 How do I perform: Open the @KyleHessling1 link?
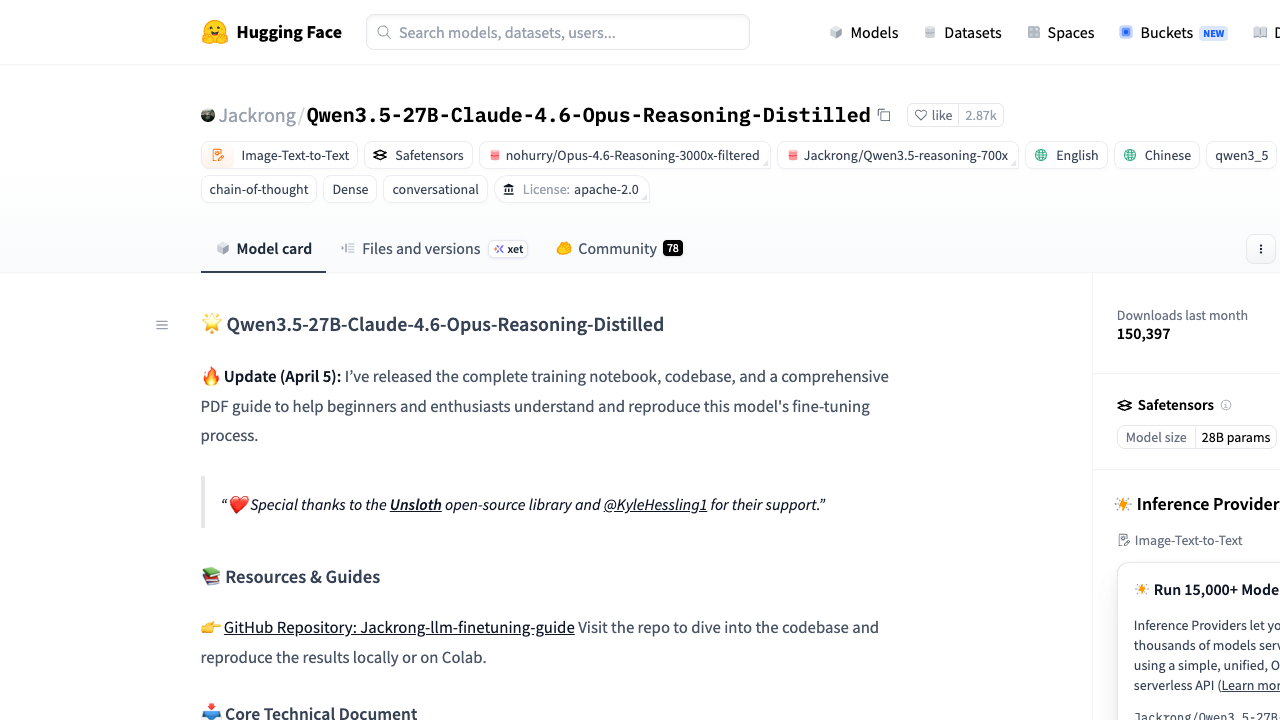pyautogui.click(x=655, y=504)
